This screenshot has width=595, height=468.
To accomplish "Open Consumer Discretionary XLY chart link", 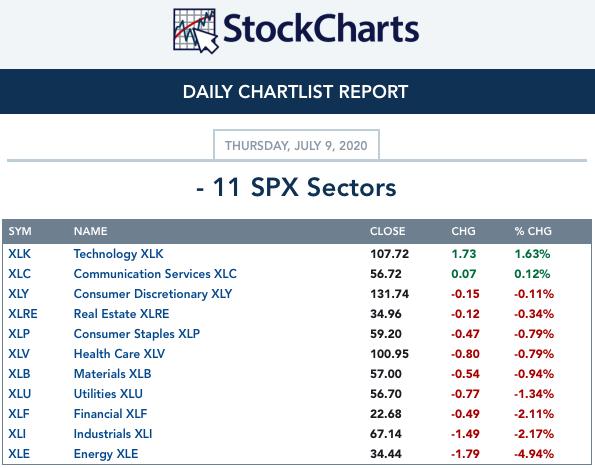I will (153, 294).
